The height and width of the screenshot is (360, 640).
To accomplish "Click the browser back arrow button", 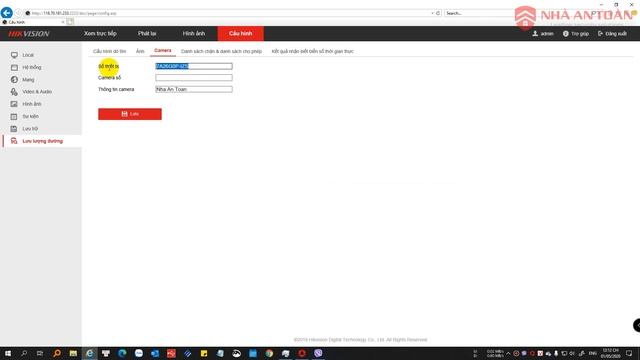I will pyautogui.click(x=7, y=13).
